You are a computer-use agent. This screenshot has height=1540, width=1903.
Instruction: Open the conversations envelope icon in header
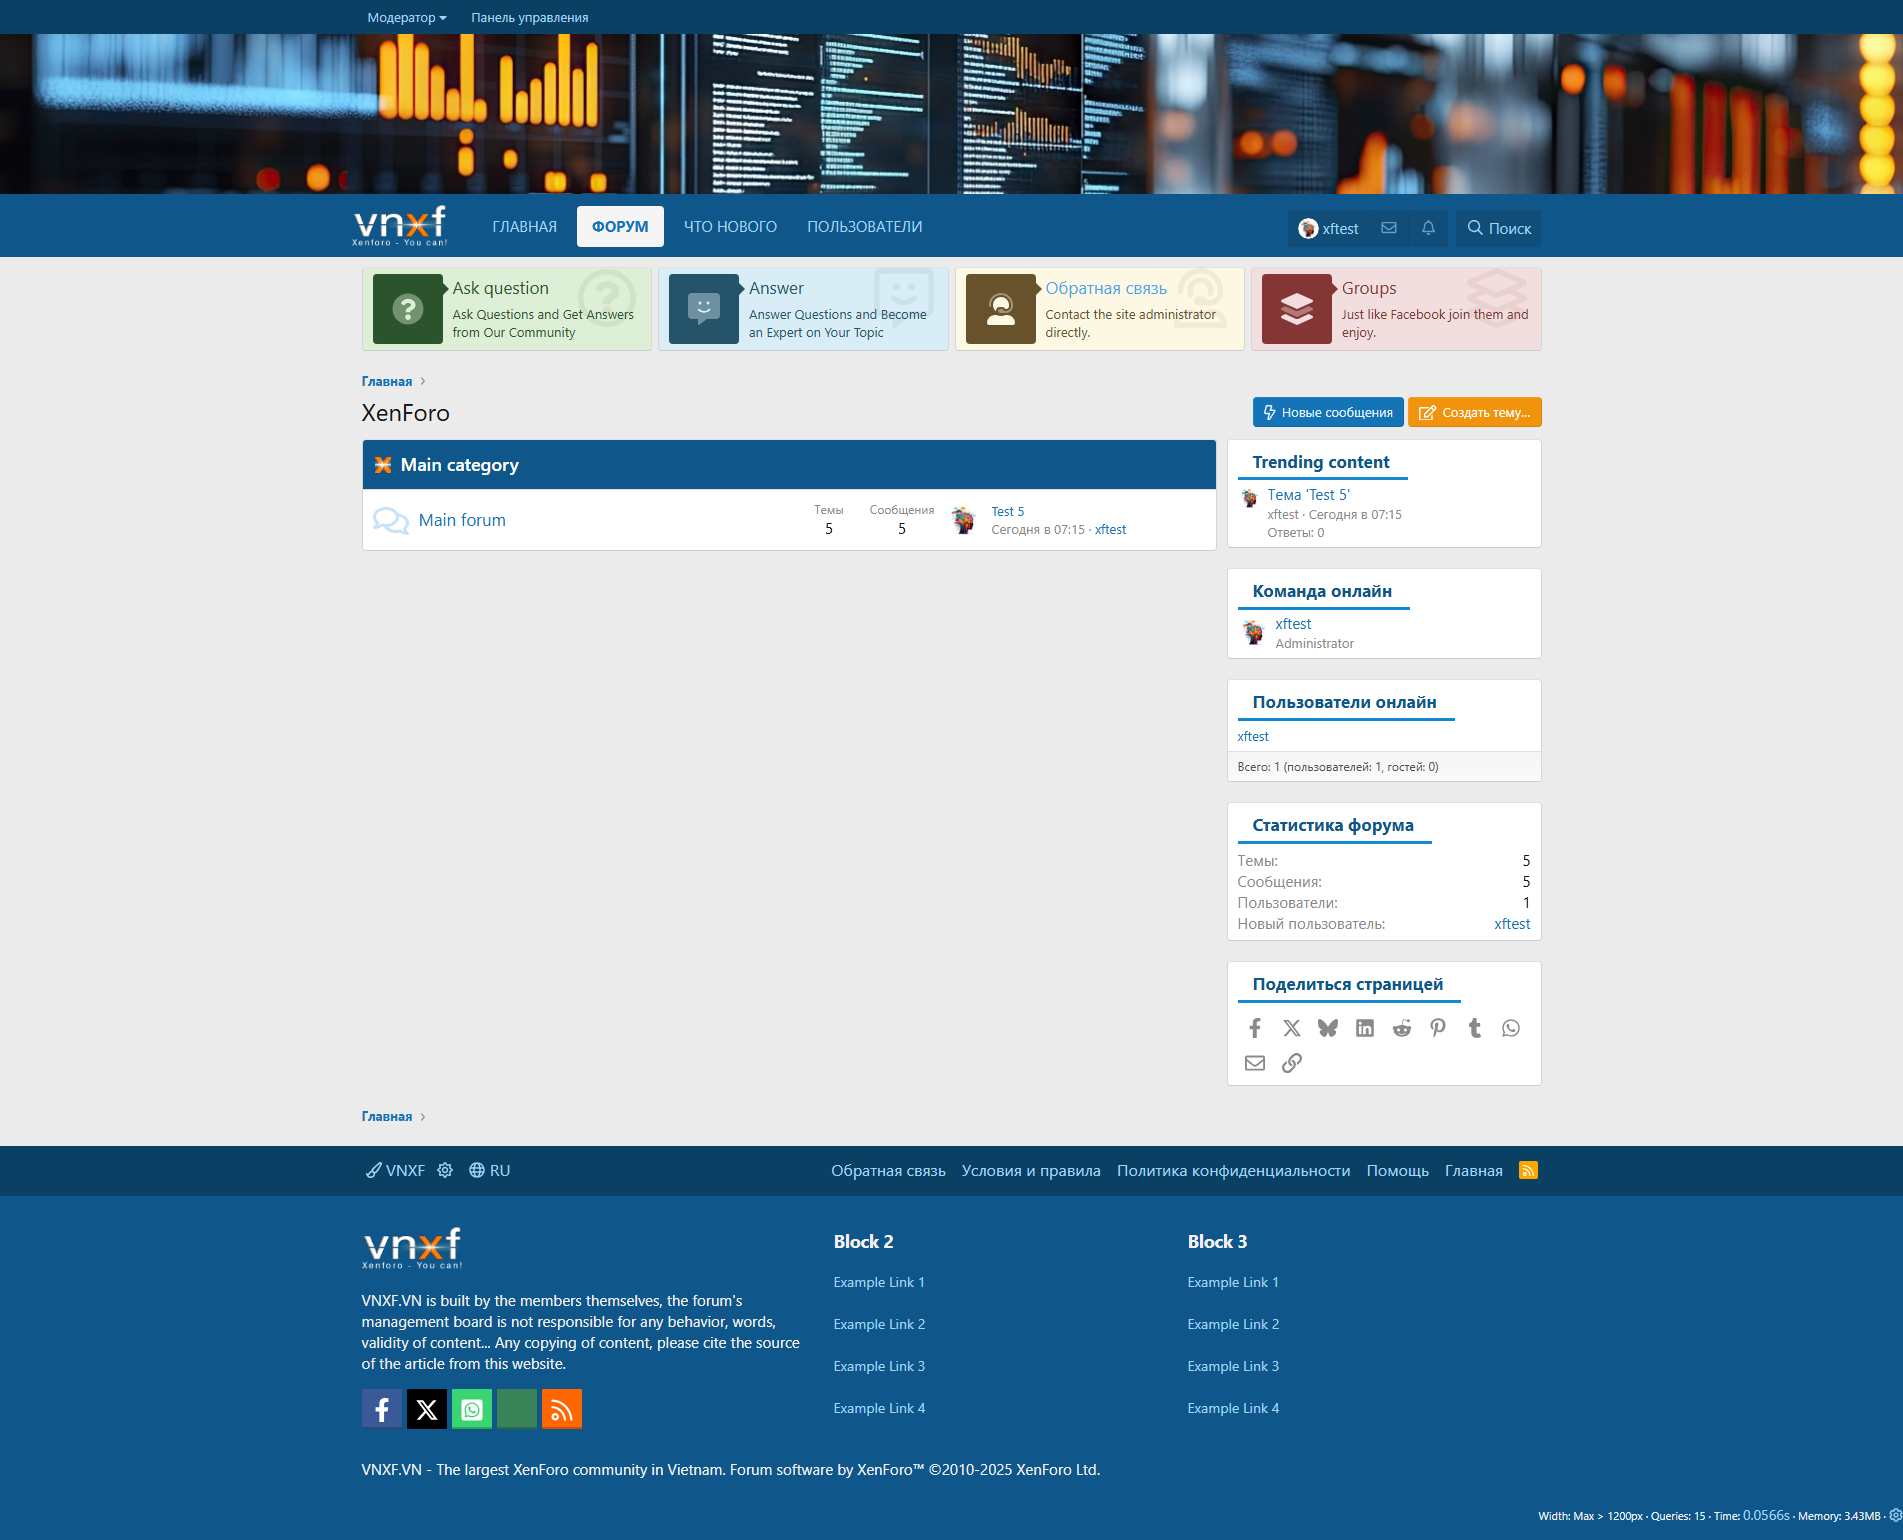[1388, 228]
